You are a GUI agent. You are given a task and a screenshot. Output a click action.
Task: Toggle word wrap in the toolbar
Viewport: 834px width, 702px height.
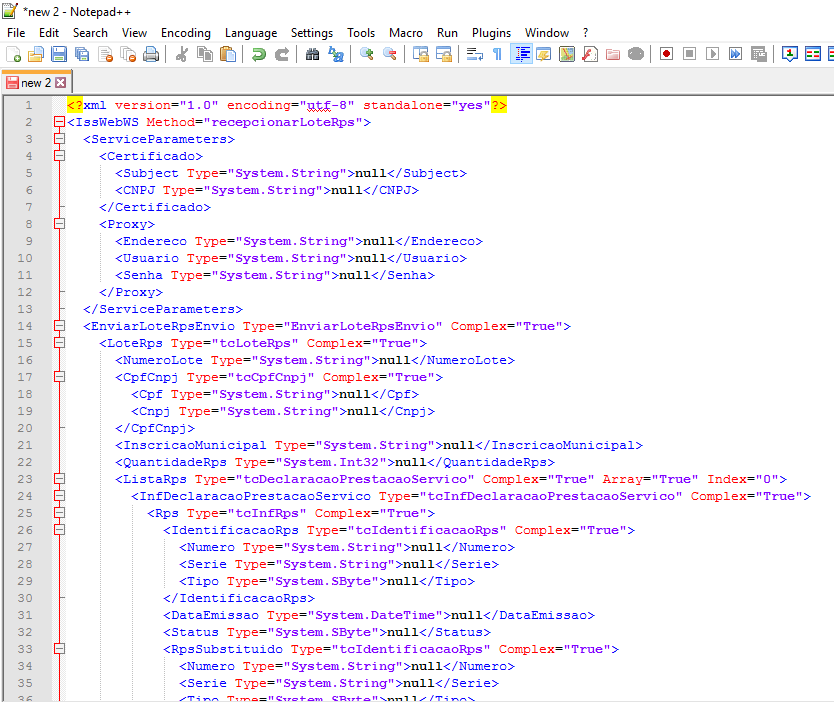click(474, 54)
